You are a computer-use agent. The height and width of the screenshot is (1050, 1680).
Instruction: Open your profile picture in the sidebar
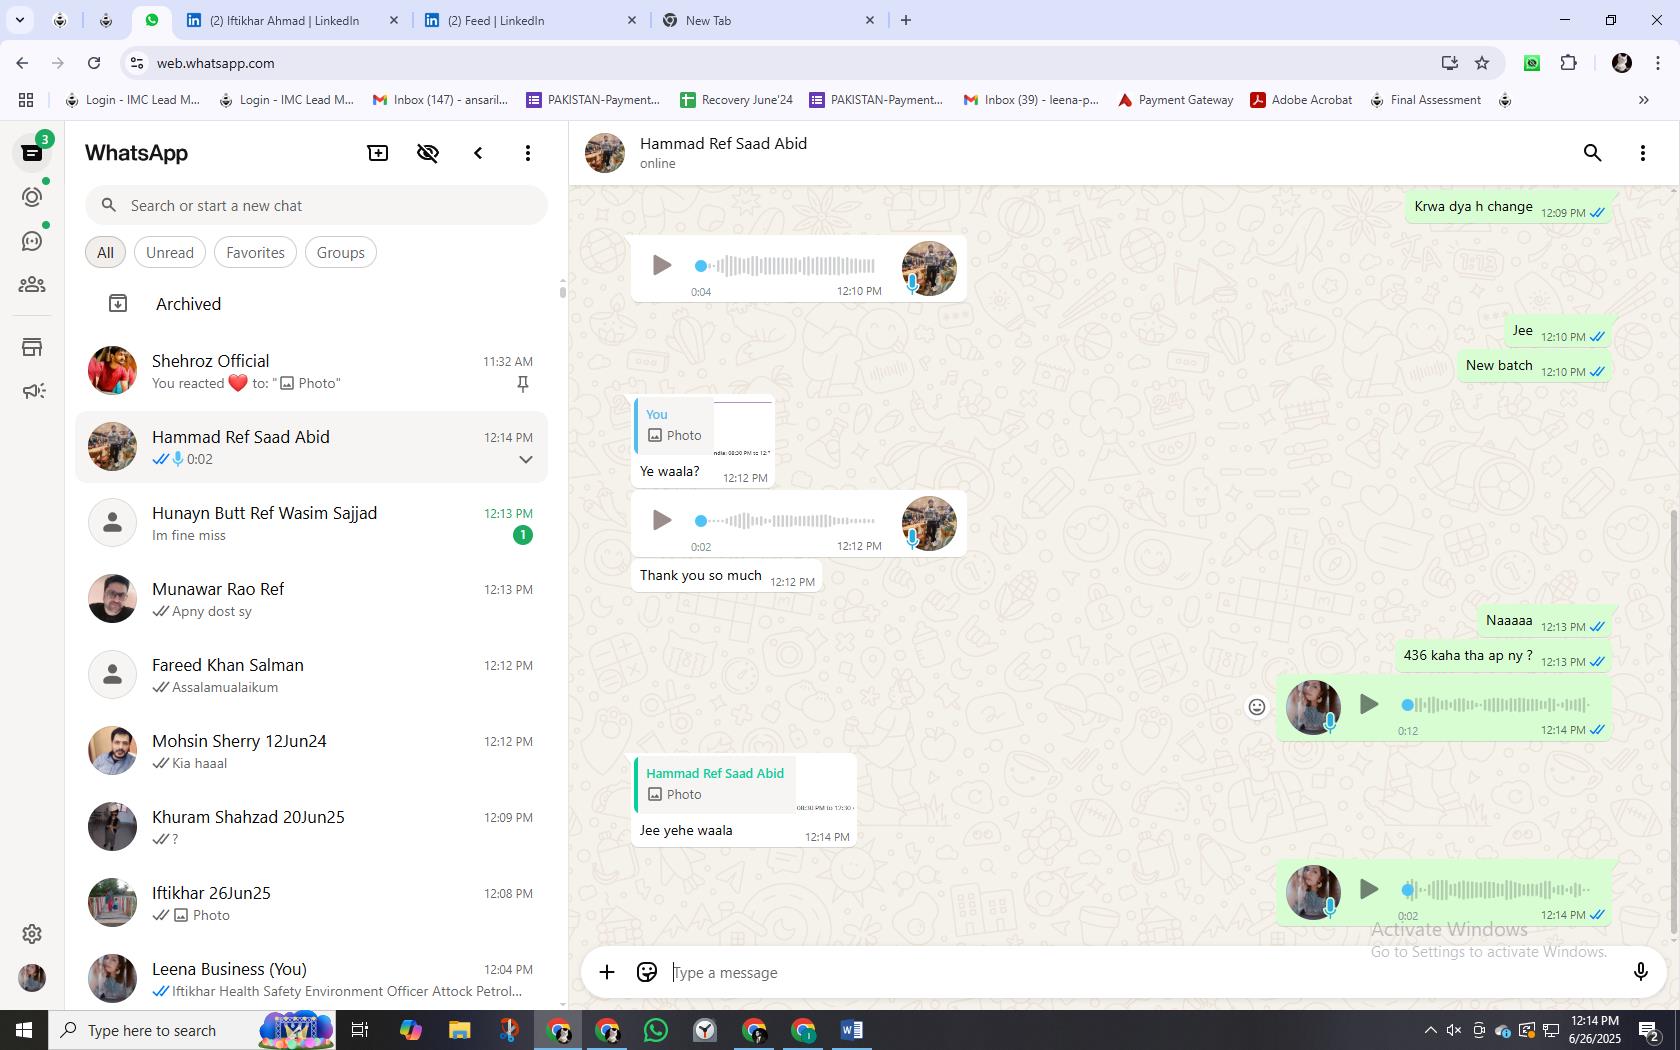(32, 977)
